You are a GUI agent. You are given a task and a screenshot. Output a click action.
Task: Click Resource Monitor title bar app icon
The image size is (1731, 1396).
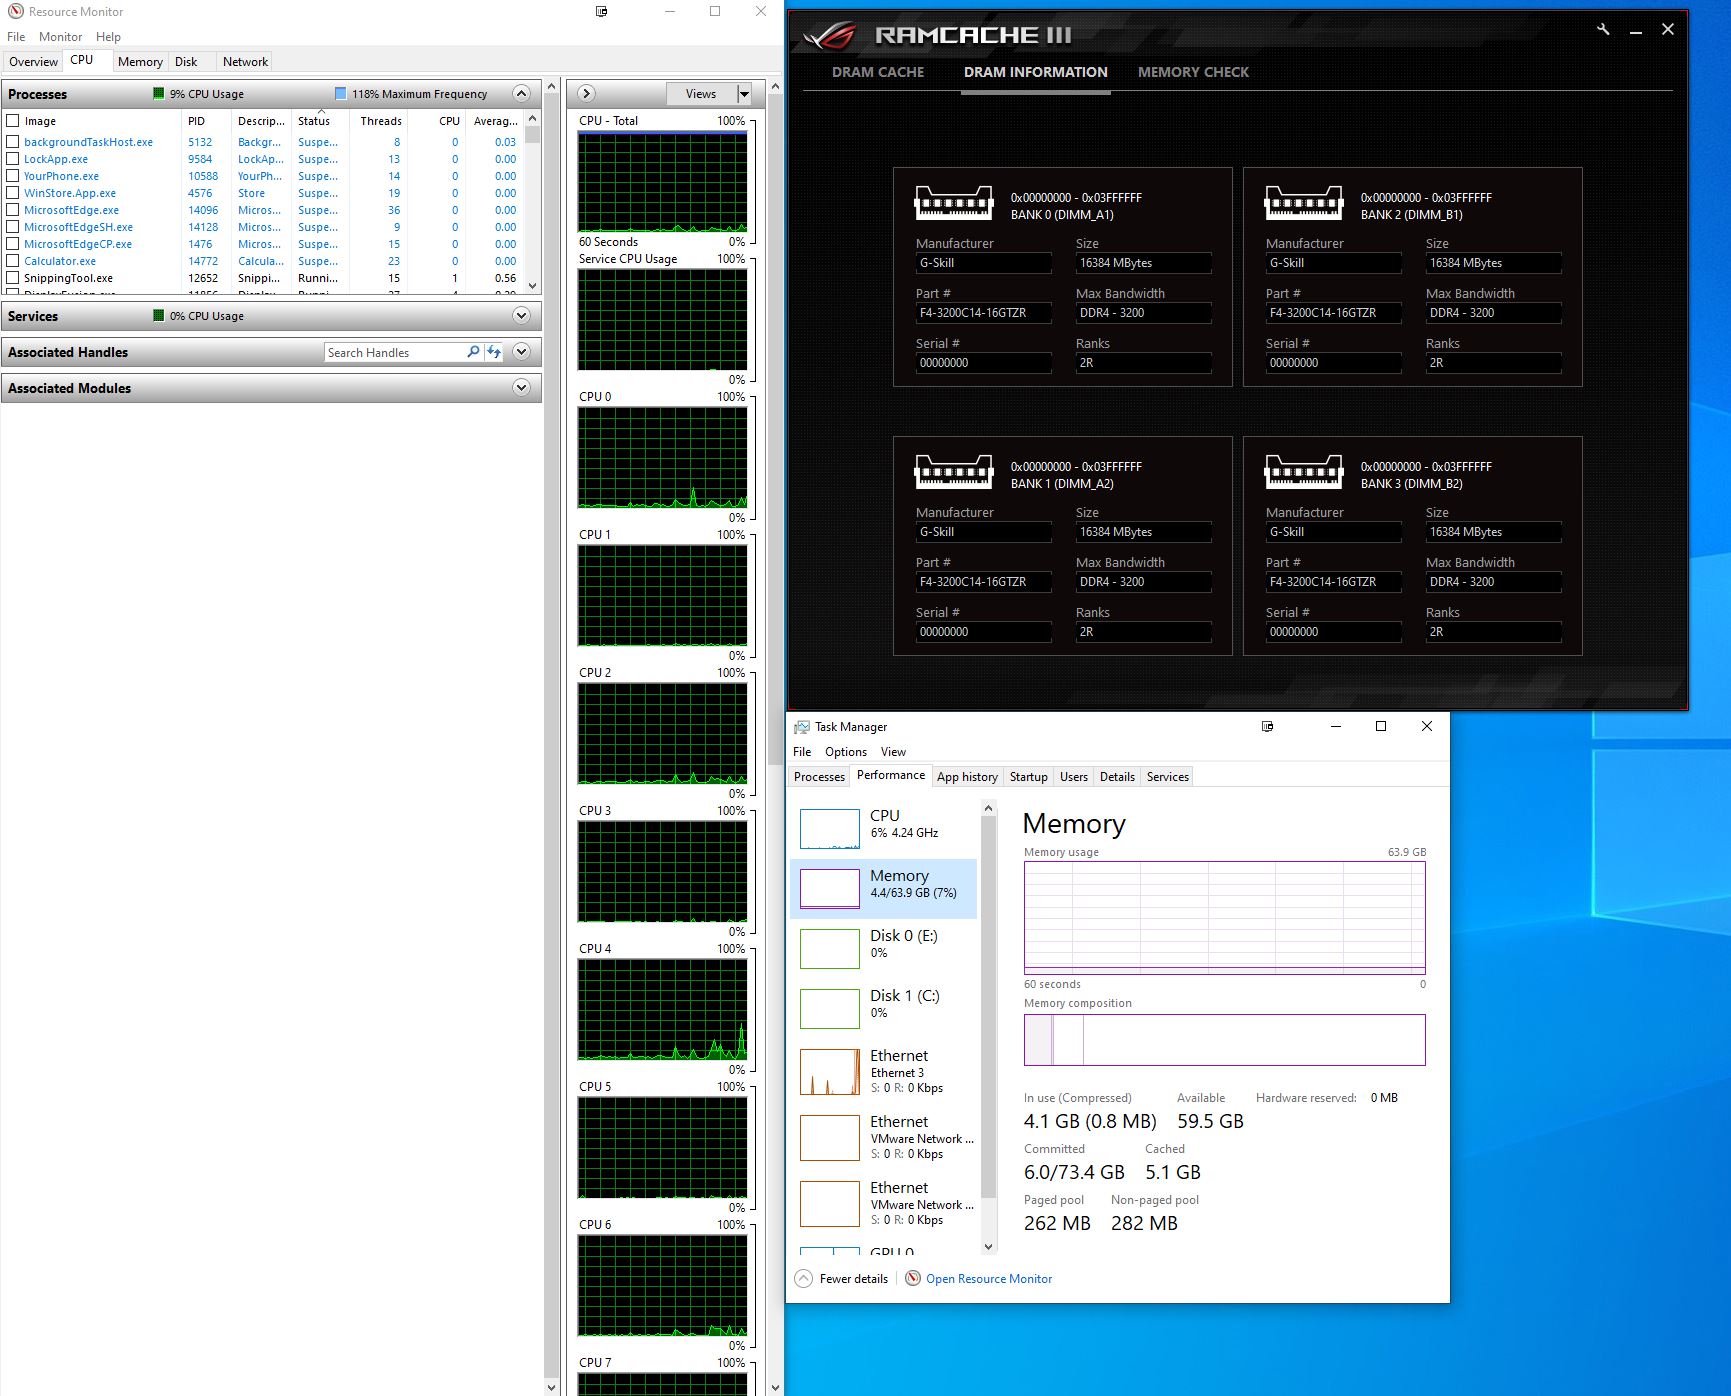[x=16, y=12]
